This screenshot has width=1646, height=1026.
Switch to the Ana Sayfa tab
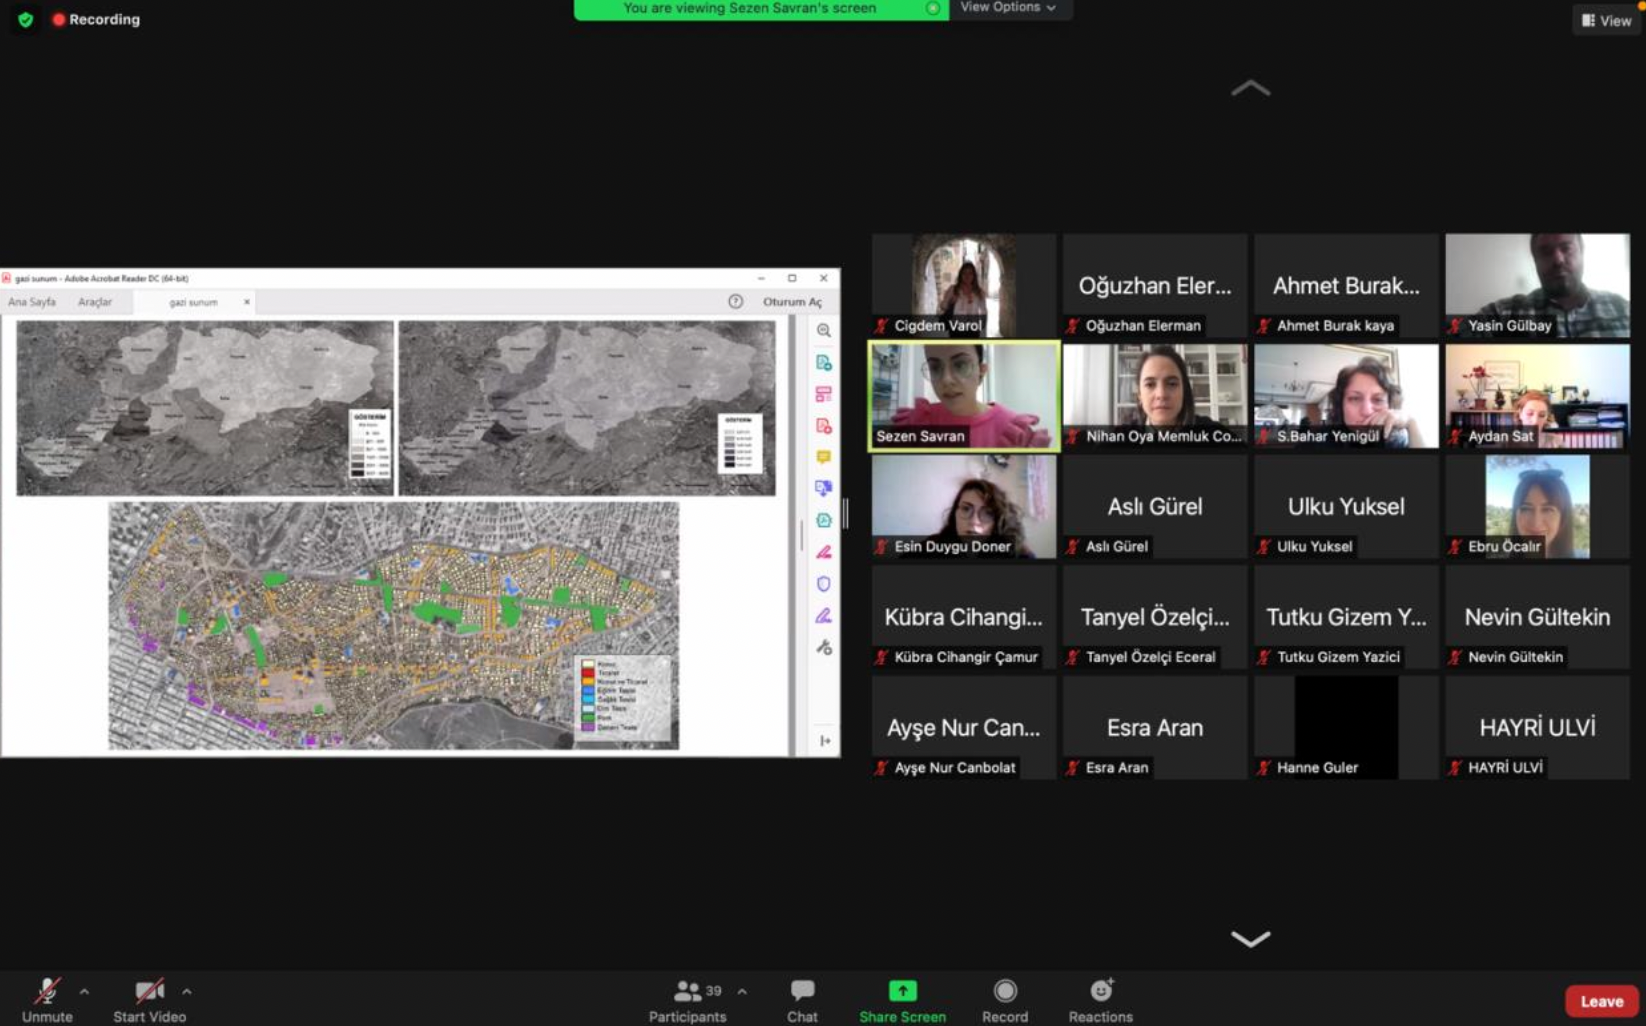tap(32, 302)
